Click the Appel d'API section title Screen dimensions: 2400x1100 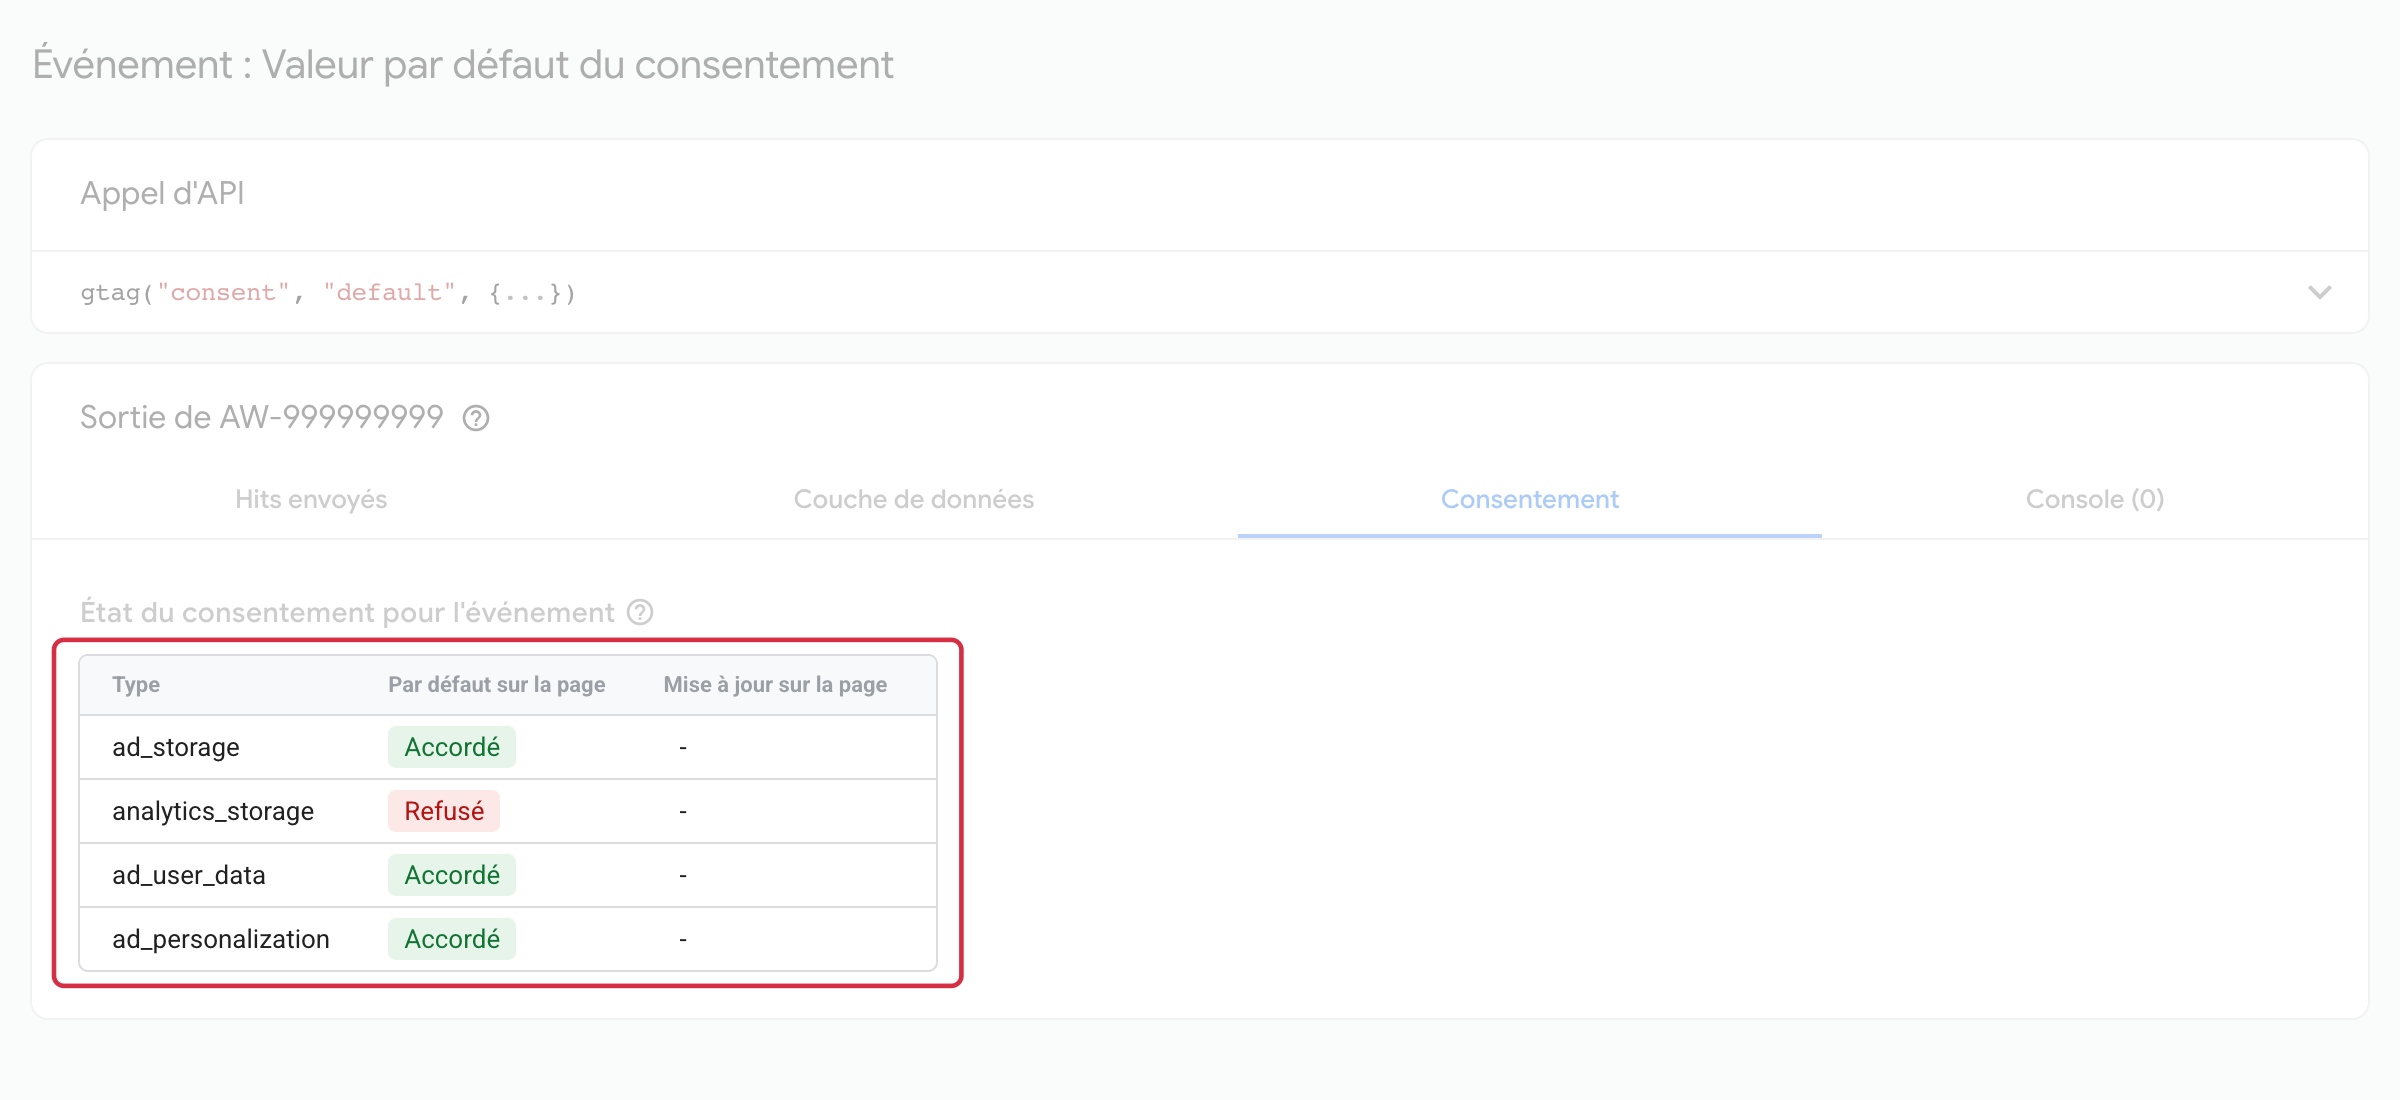(x=162, y=192)
